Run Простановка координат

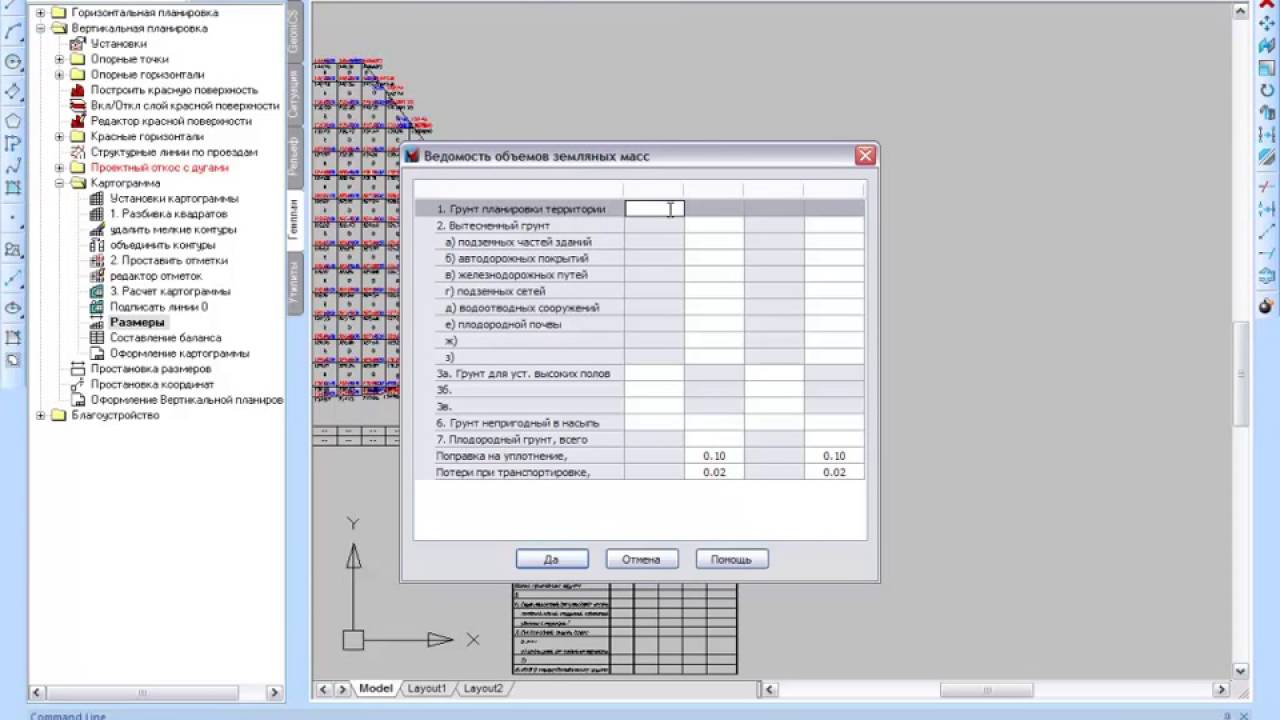(x=152, y=384)
